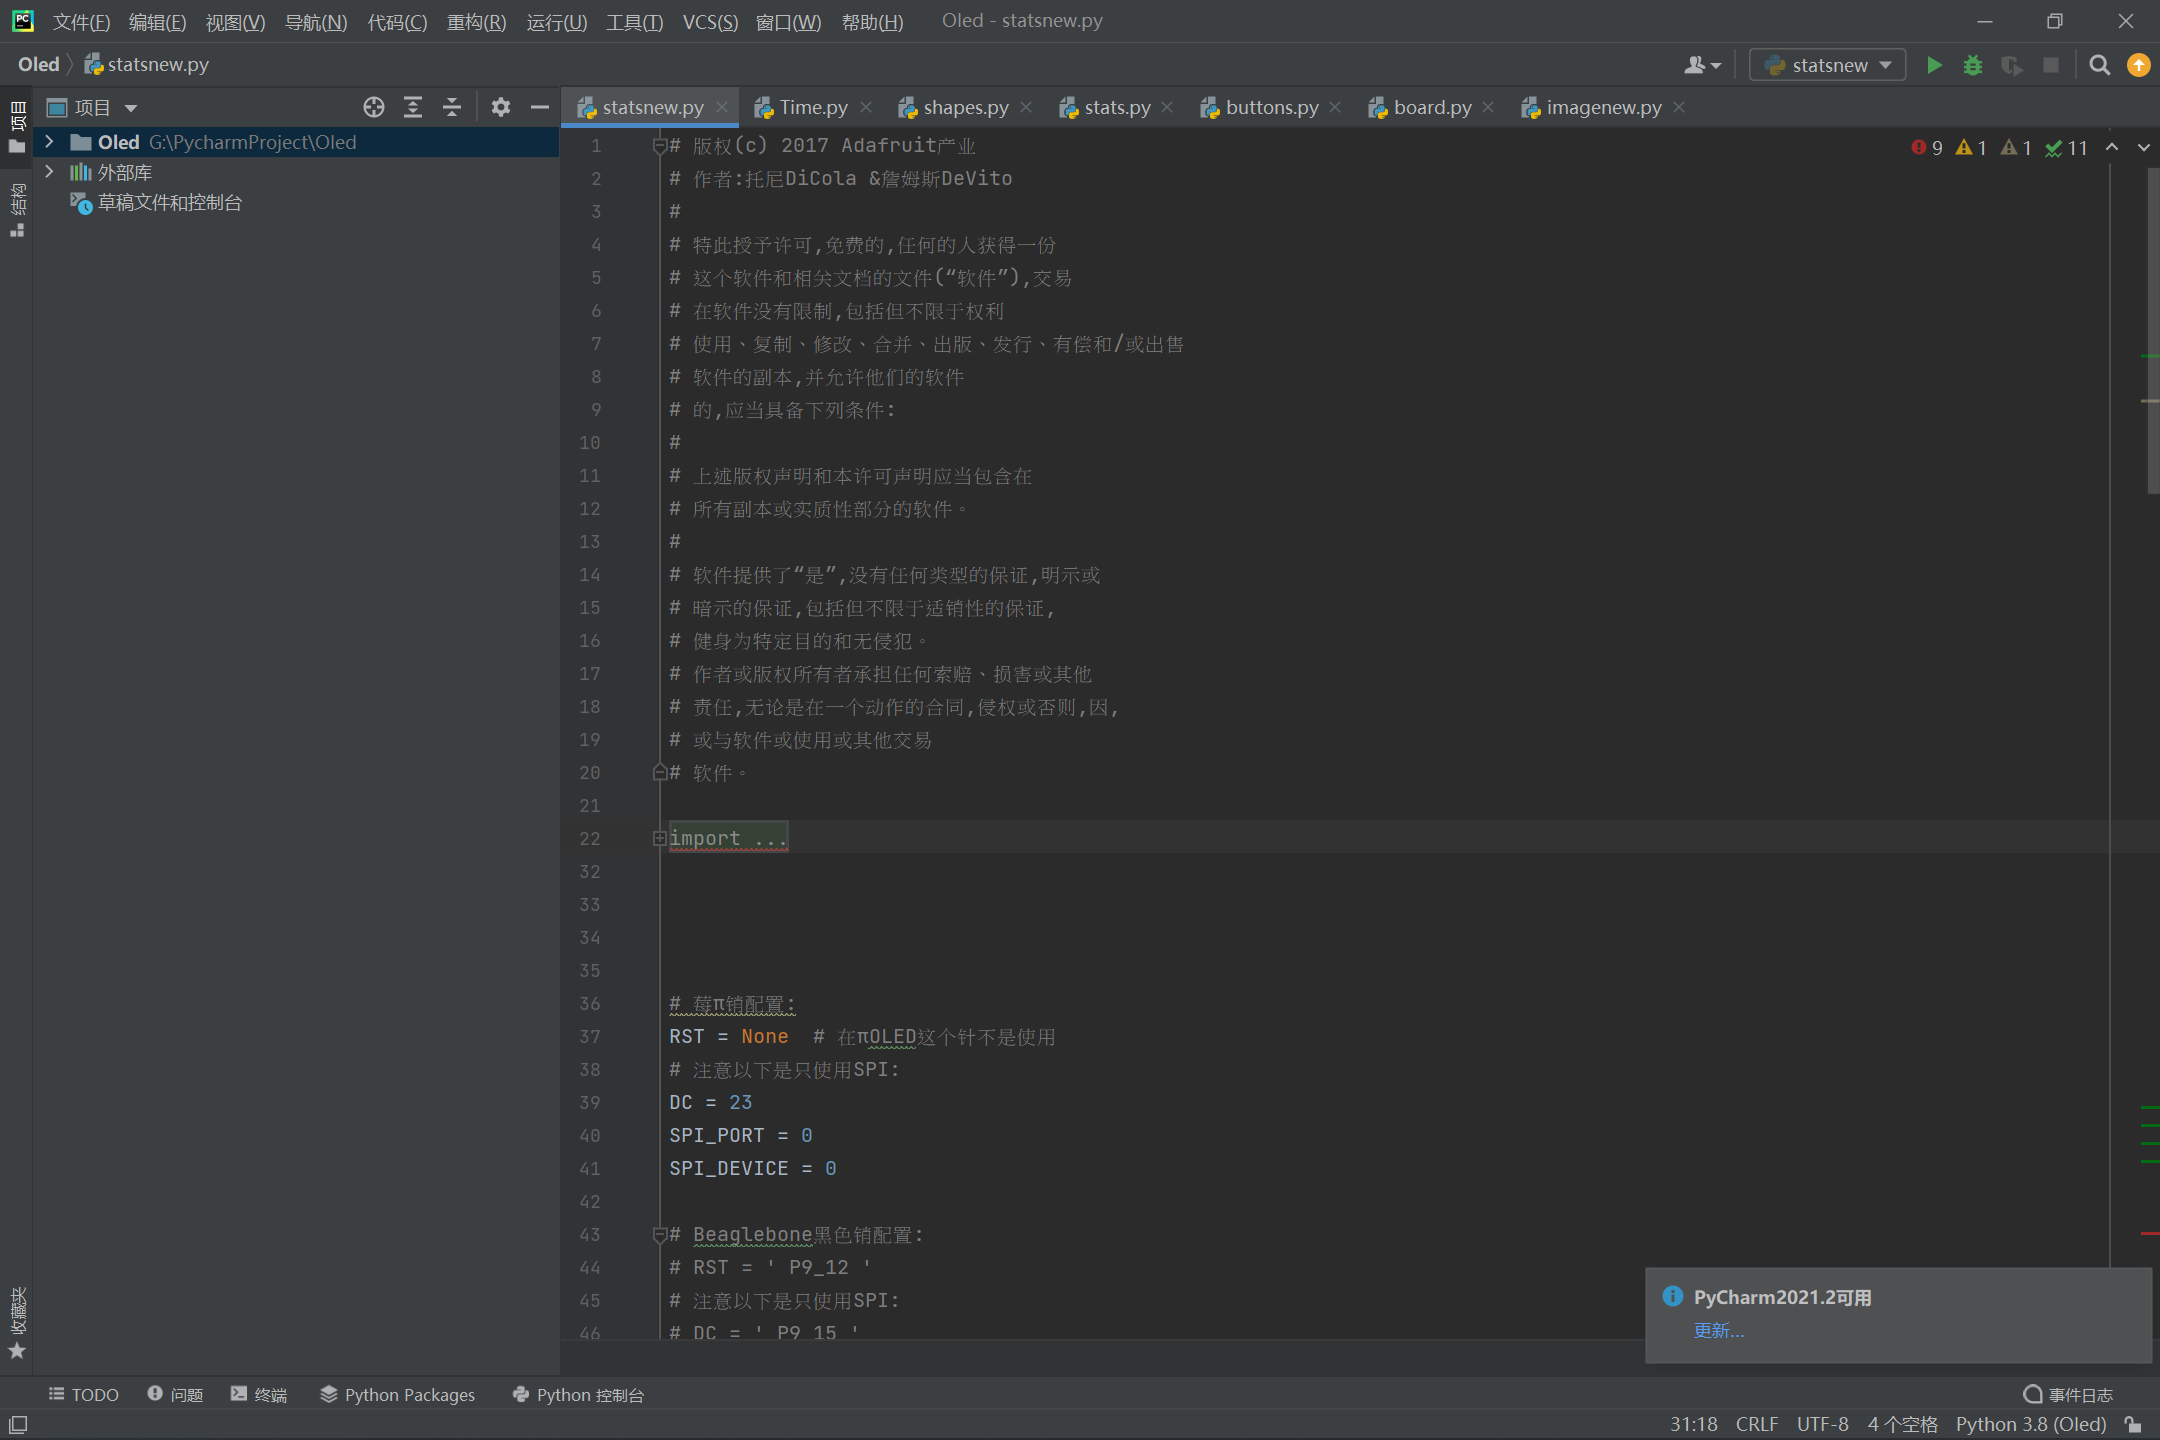This screenshot has height=1440, width=2160.
Task: Click Collapse All icon in the project panel
Action: (452, 107)
